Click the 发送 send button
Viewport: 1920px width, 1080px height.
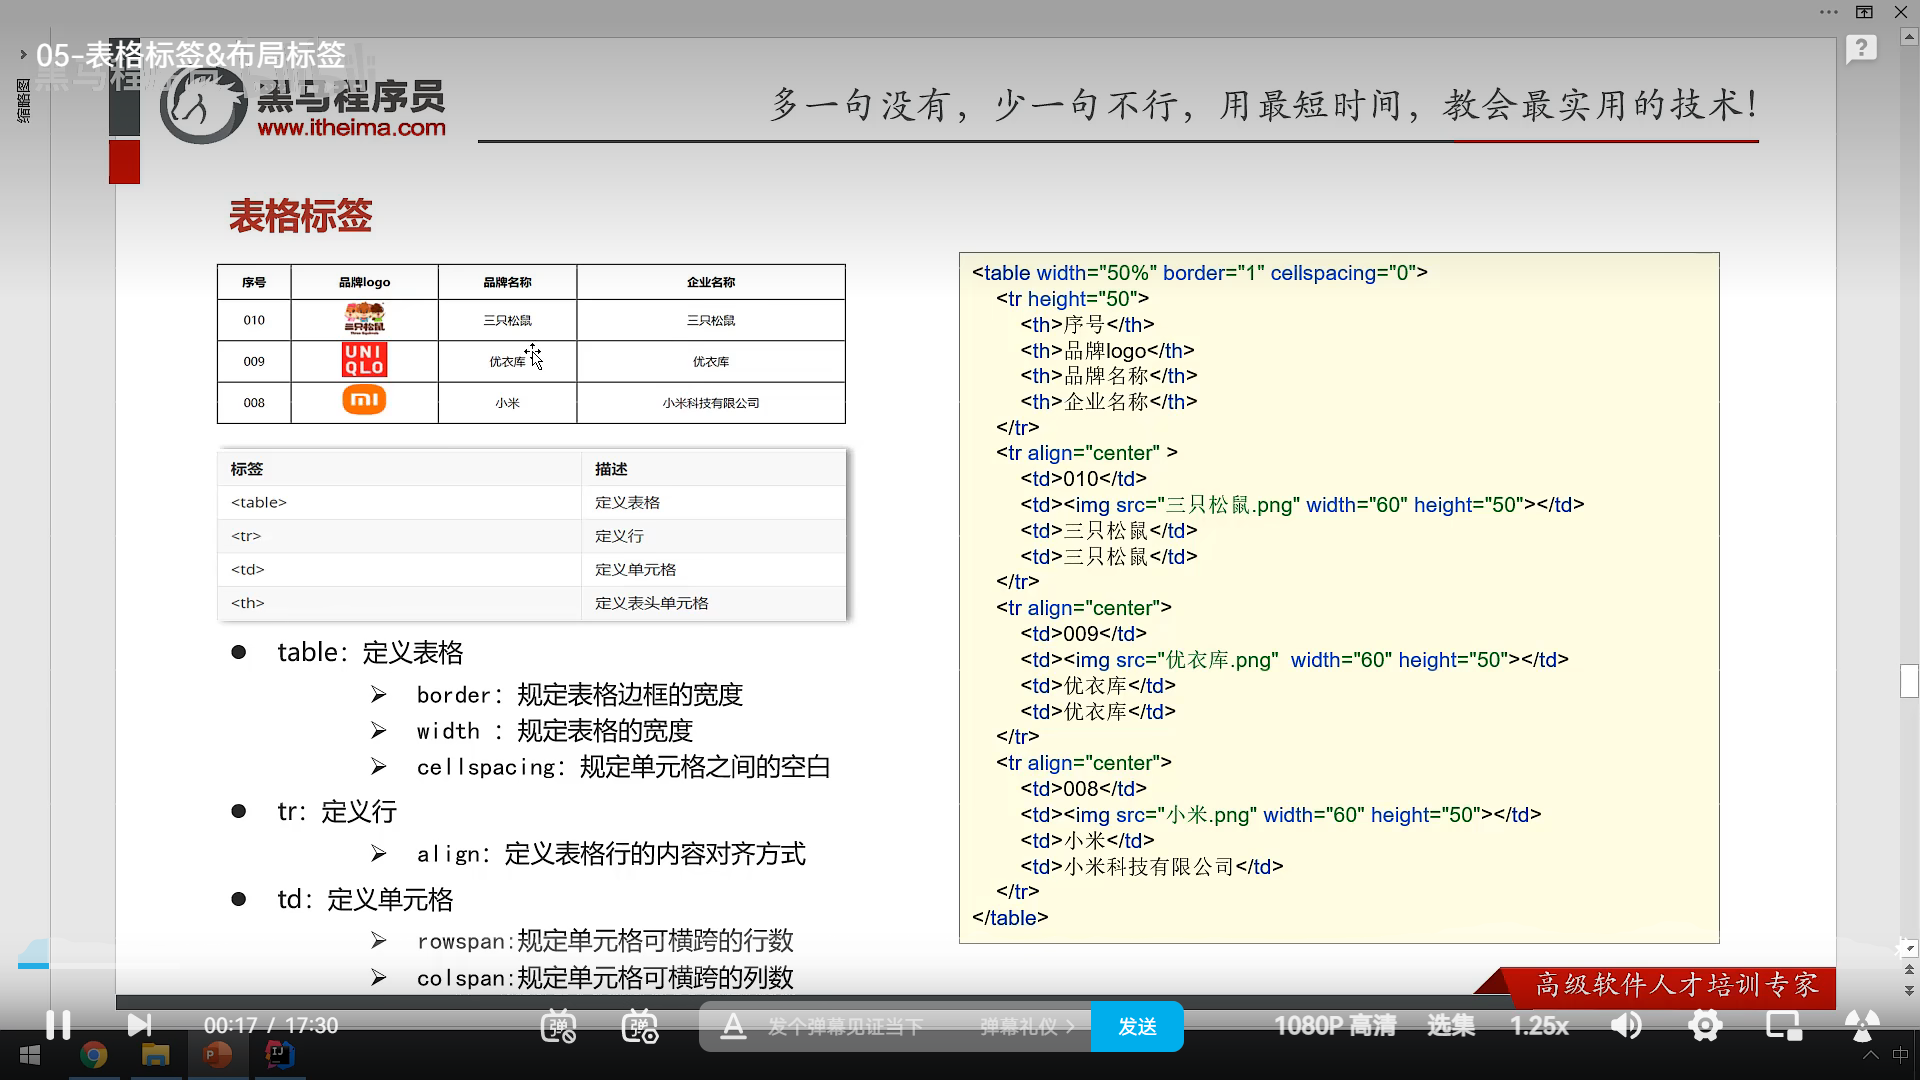1137,1027
